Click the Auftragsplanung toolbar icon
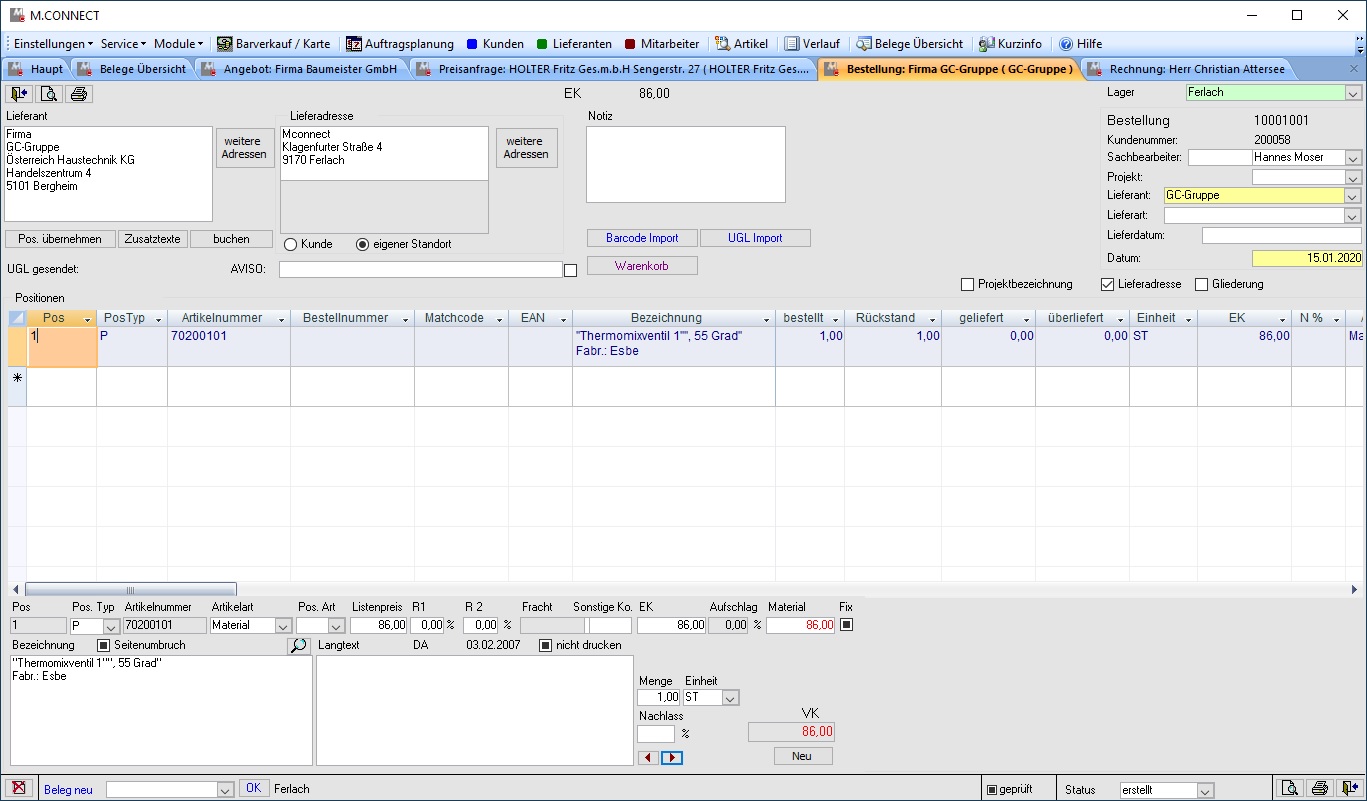This screenshot has height=801, width=1367. (x=354, y=44)
